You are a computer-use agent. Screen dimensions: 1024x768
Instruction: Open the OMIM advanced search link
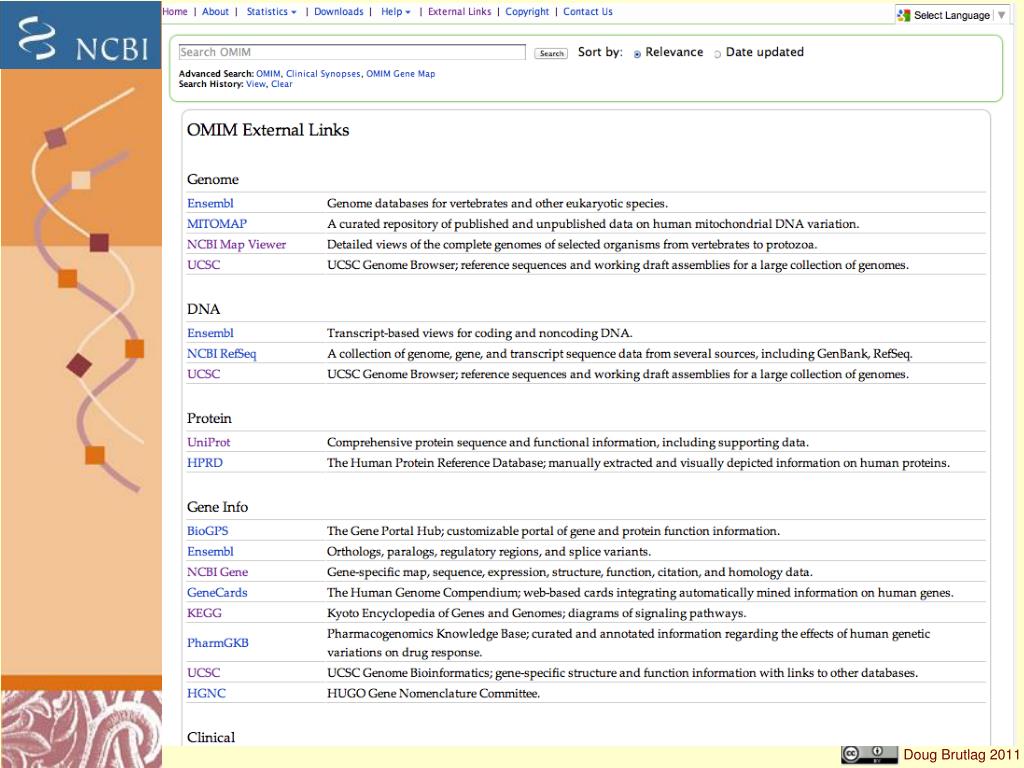[x=268, y=74]
